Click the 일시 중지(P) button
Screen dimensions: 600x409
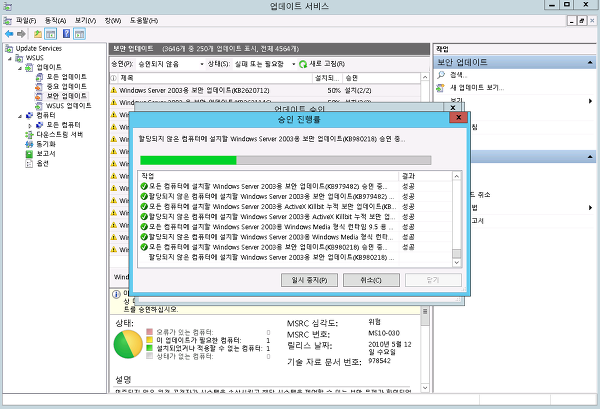(309, 280)
